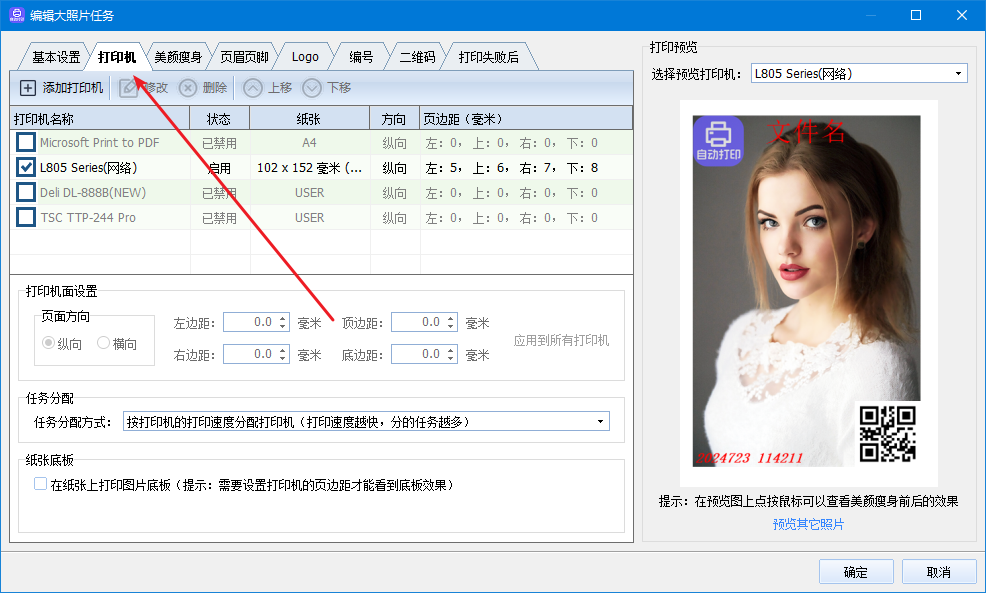Click the QR code on the preview photo
This screenshot has height=593, width=986.
(888, 433)
